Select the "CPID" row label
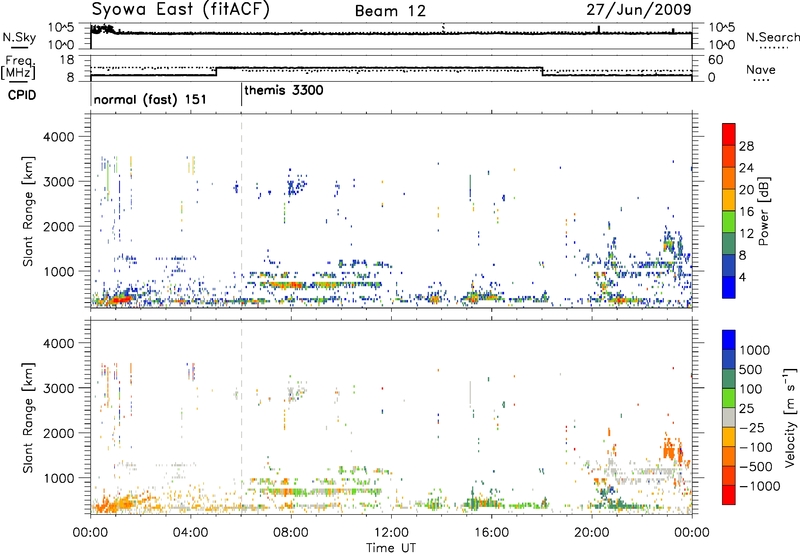Screen dimensions: 800x554 coord(22,95)
